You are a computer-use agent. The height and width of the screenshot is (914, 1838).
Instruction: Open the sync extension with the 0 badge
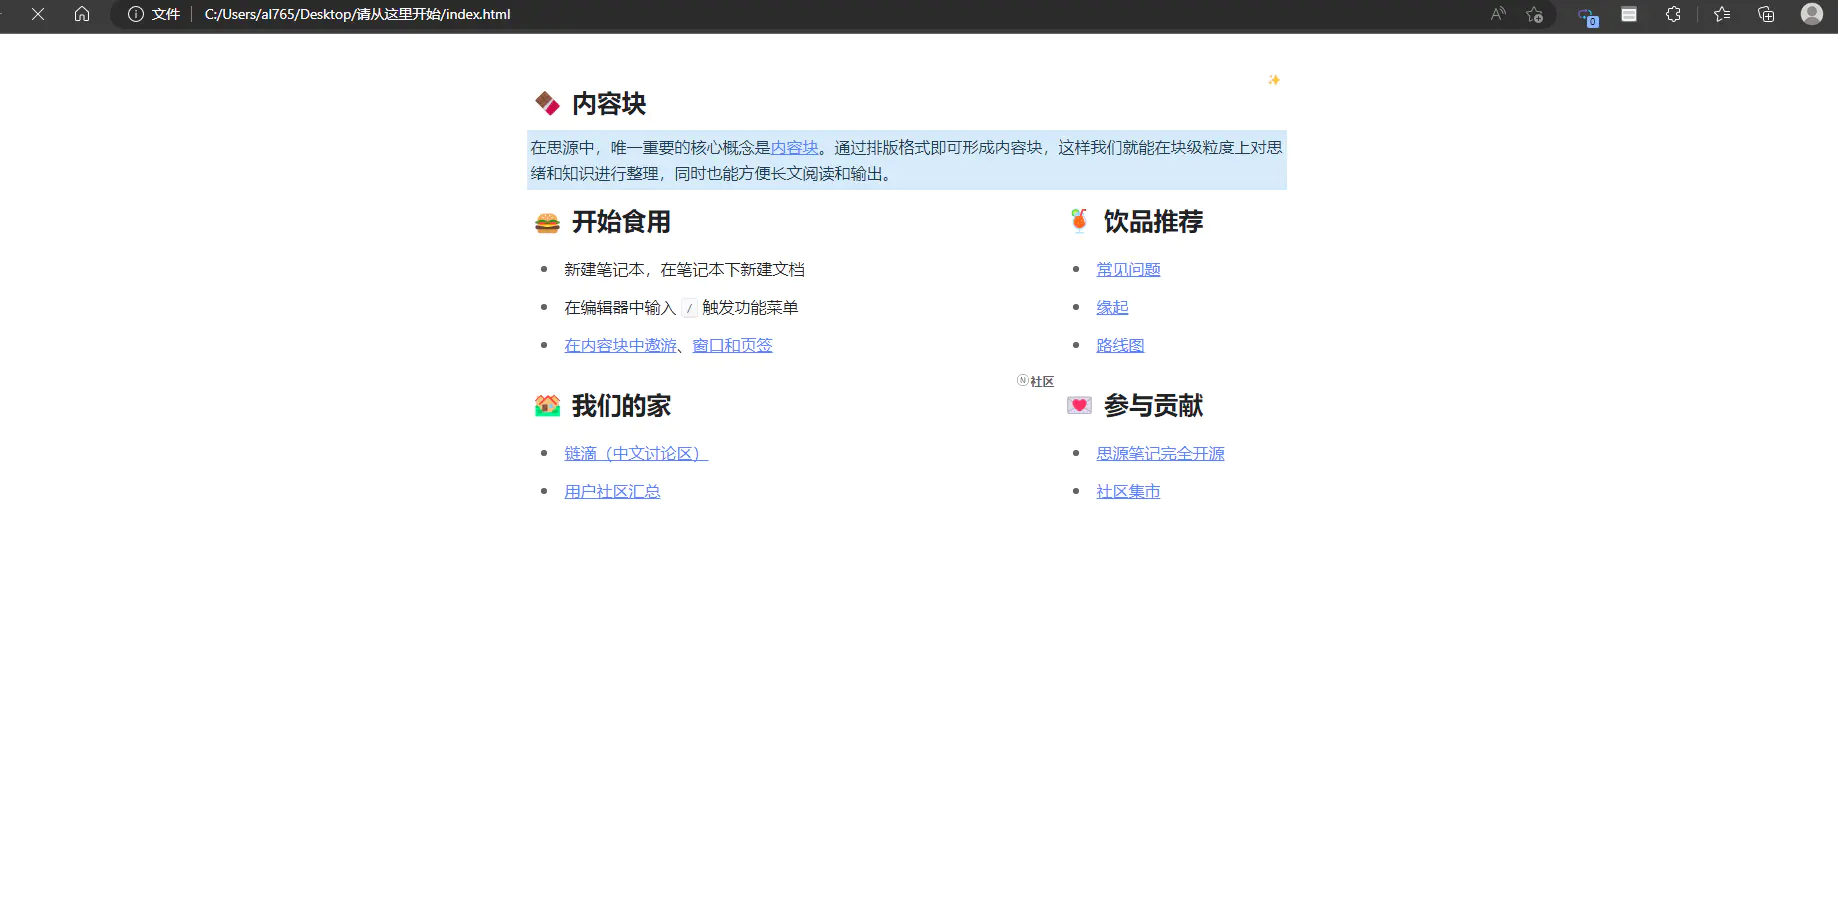pyautogui.click(x=1587, y=16)
